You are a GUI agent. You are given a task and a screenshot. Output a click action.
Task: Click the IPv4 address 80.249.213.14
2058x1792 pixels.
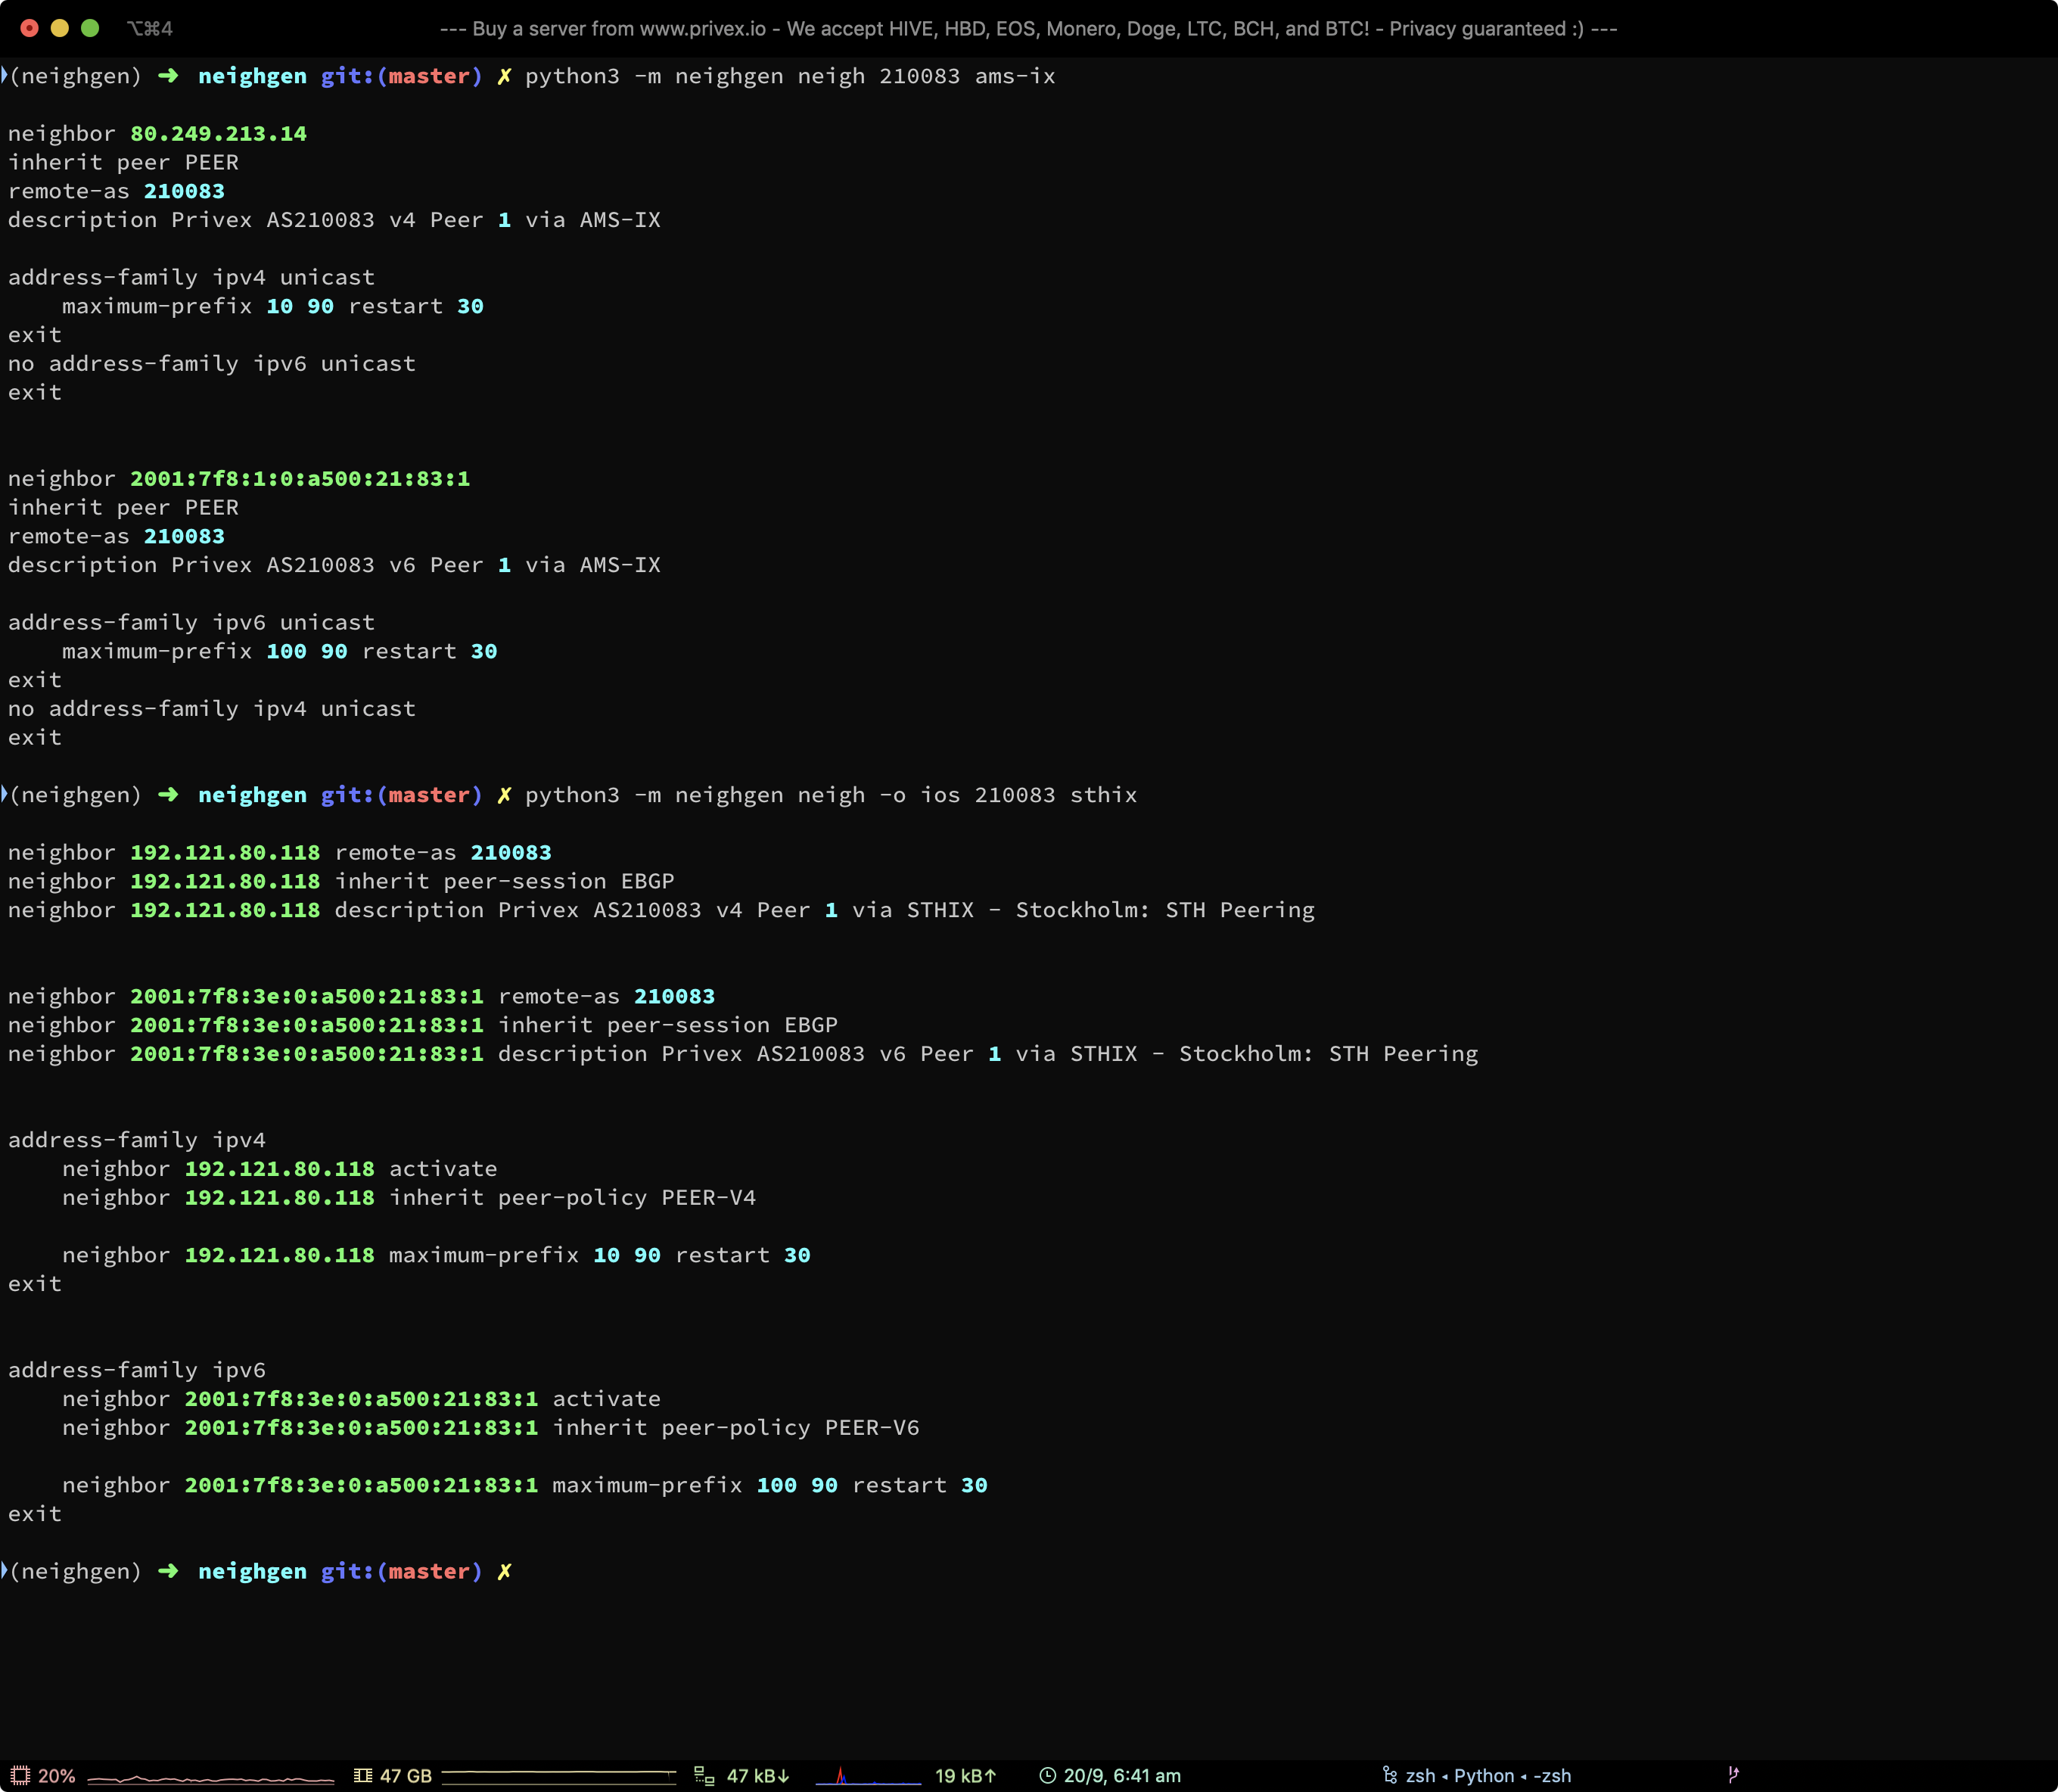(x=218, y=133)
